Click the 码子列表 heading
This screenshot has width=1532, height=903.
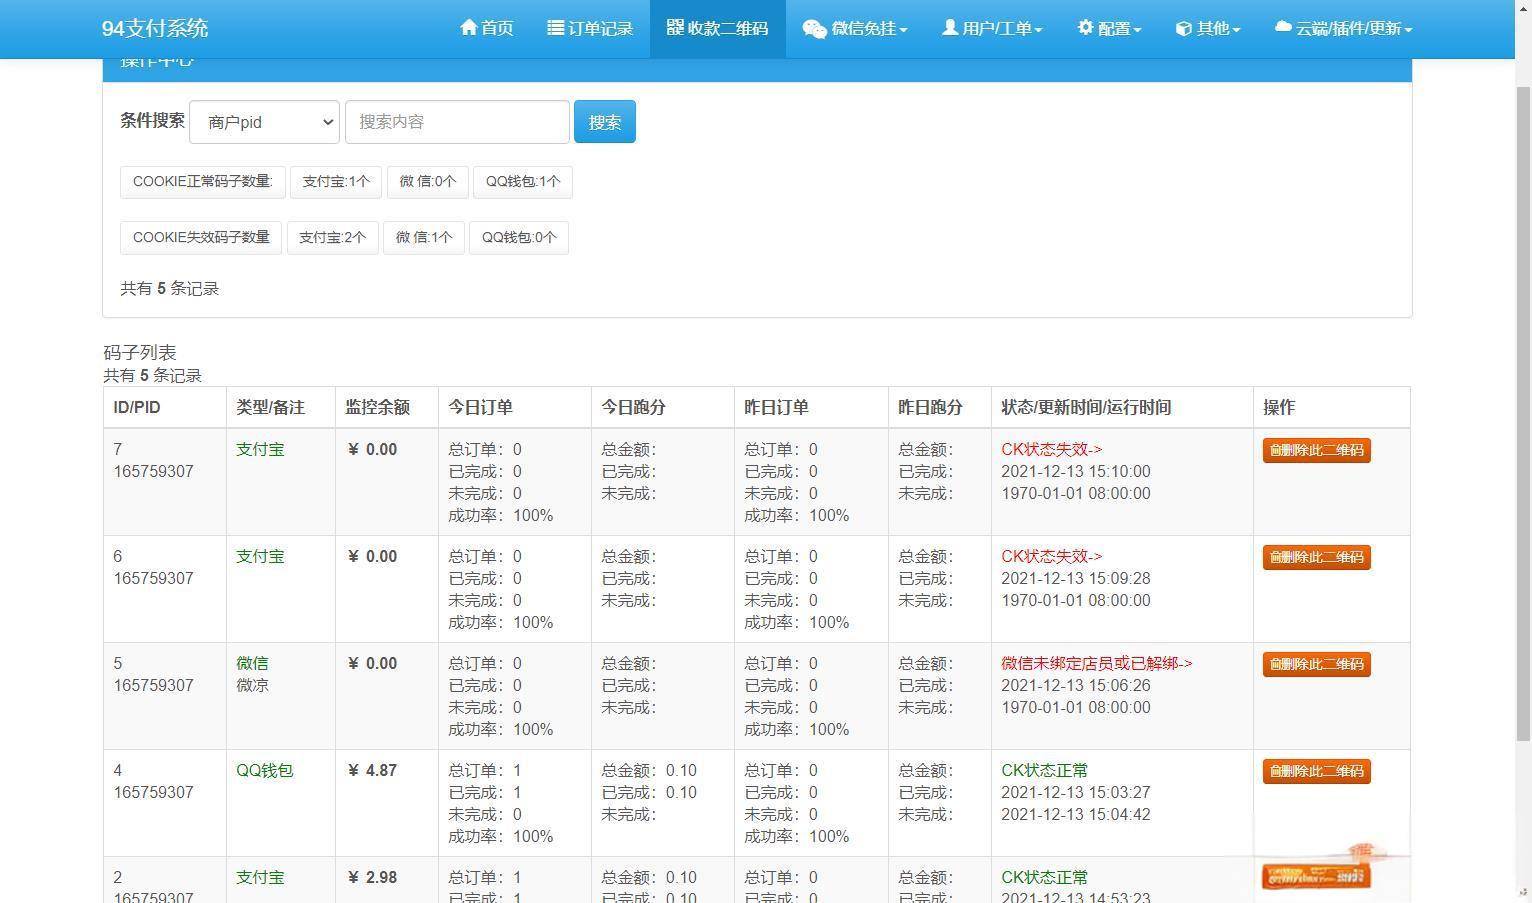(140, 353)
